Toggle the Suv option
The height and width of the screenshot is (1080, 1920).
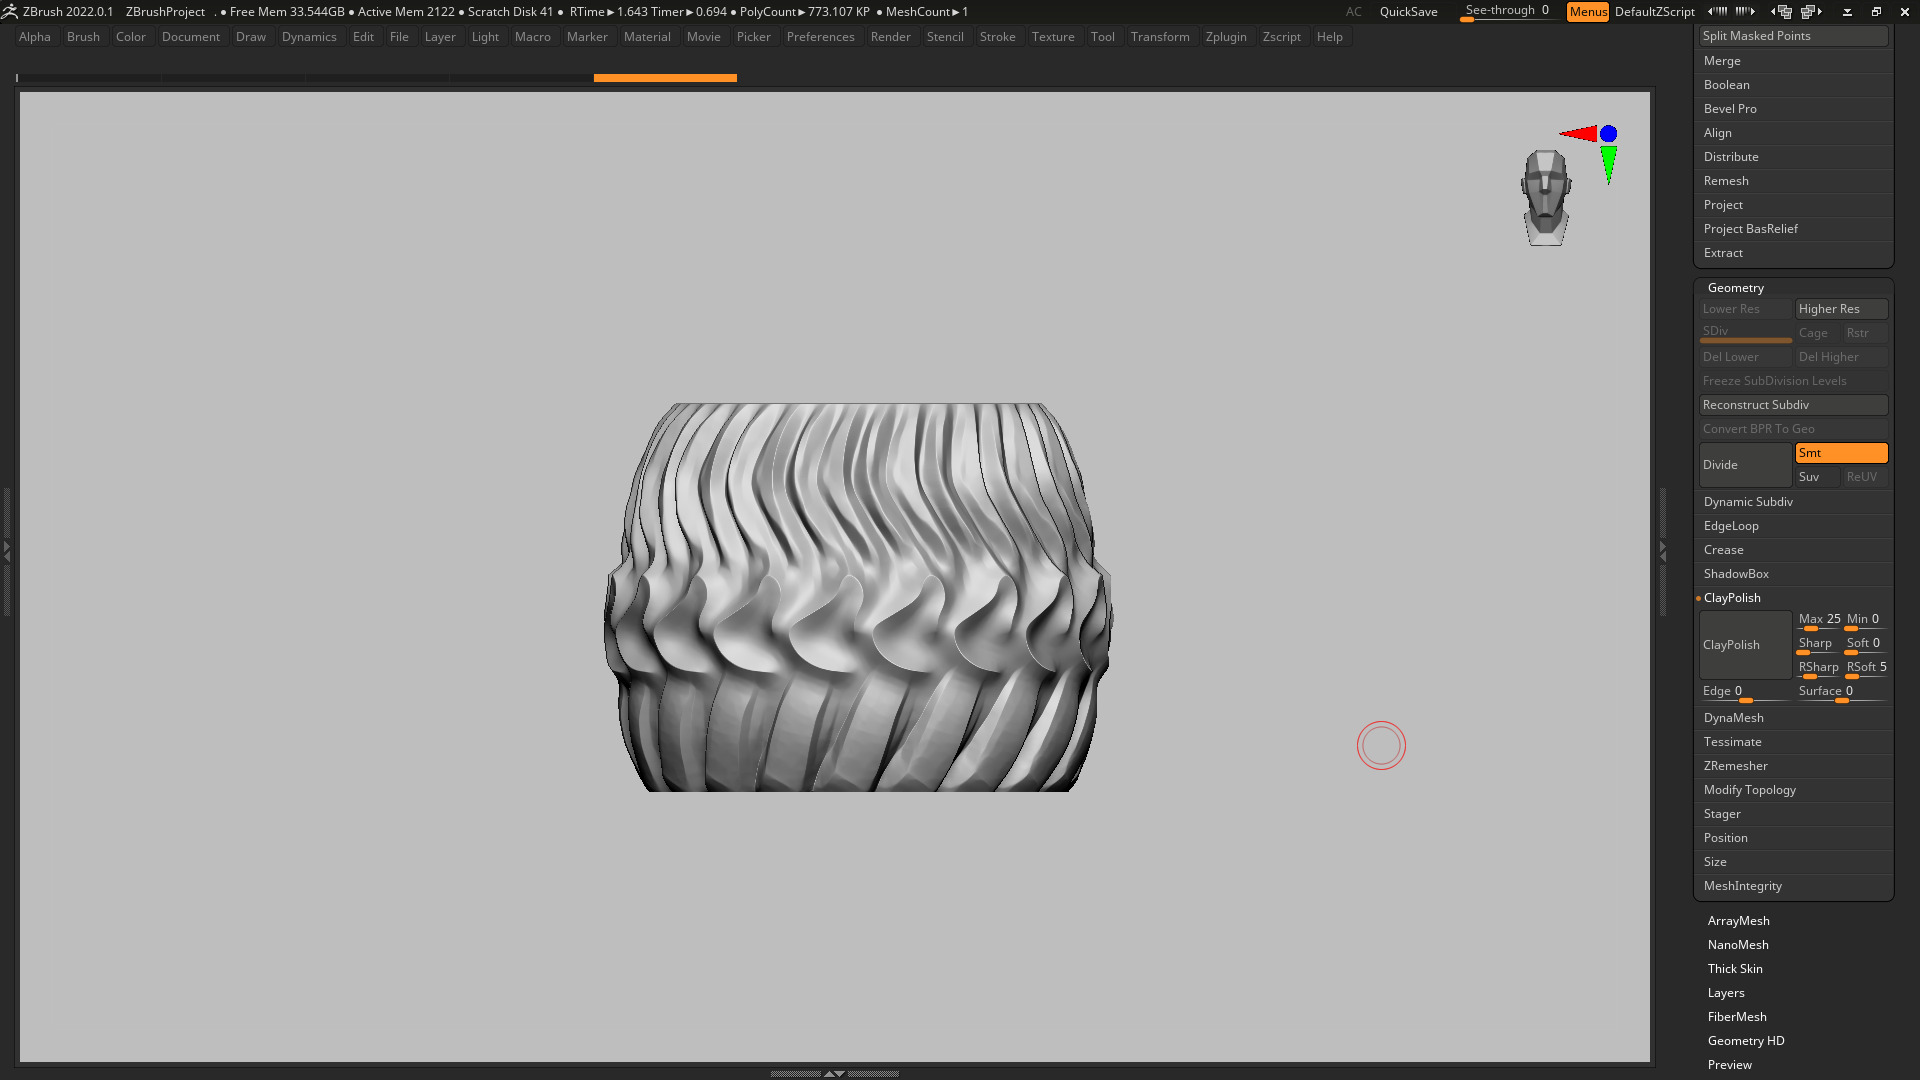point(1818,477)
